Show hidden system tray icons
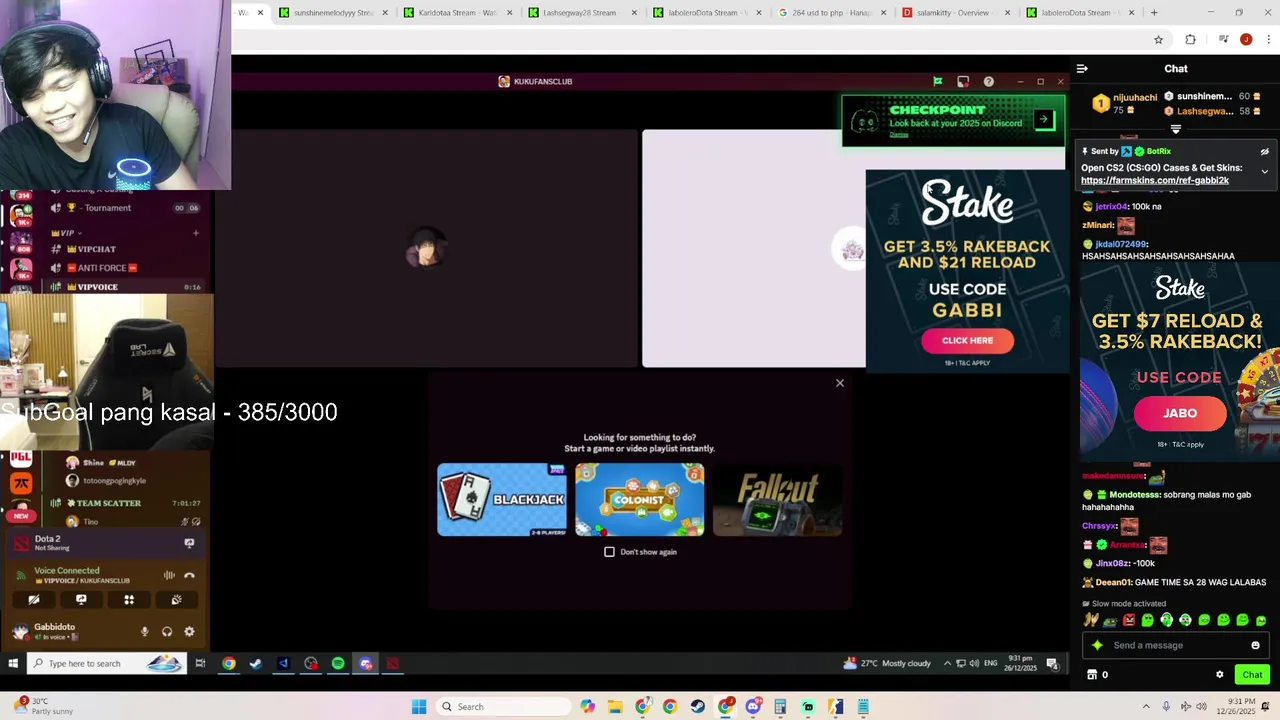Image resolution: width=1280 pixels, height=720 pixels. click(1146, 707)
